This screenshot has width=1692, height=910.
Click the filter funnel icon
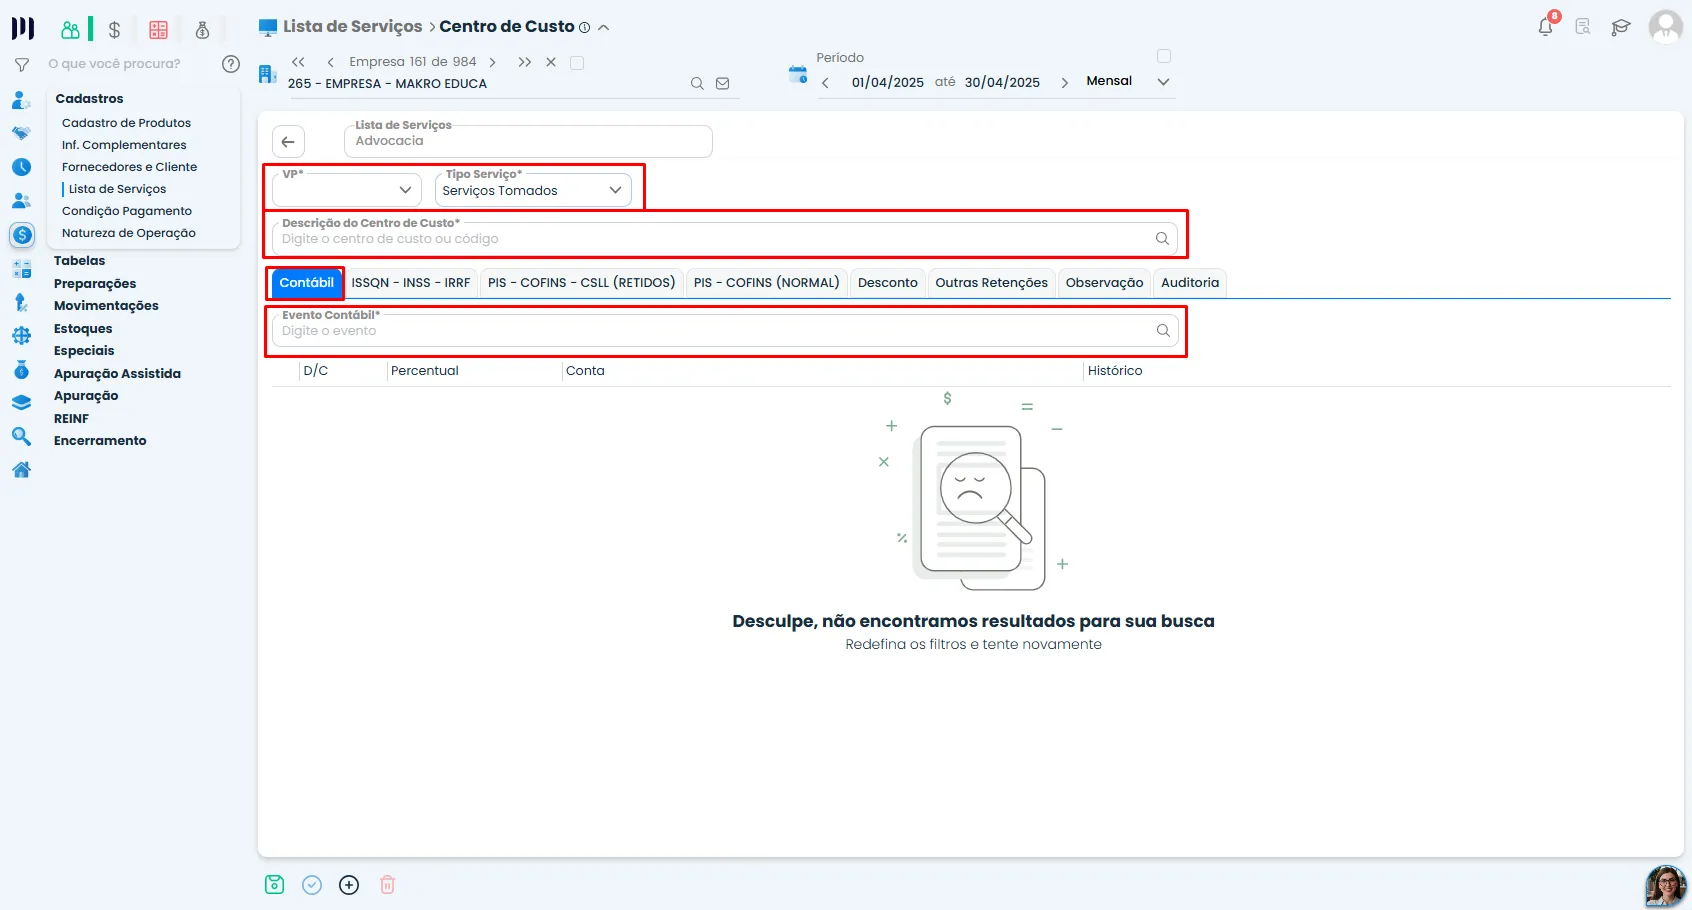click(22, 64)
